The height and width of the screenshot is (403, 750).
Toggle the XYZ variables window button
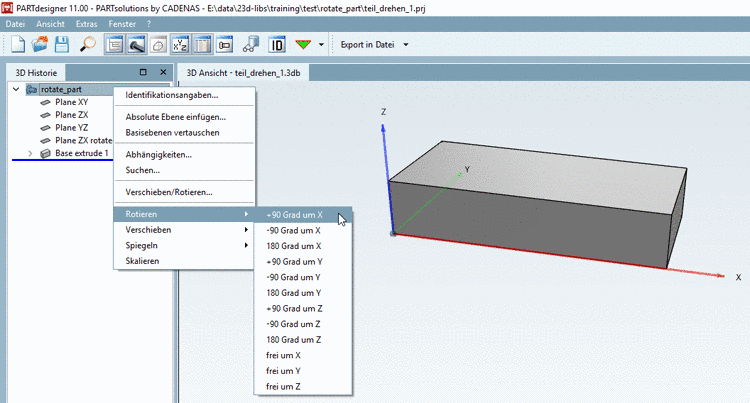click(x=180, y=44)
